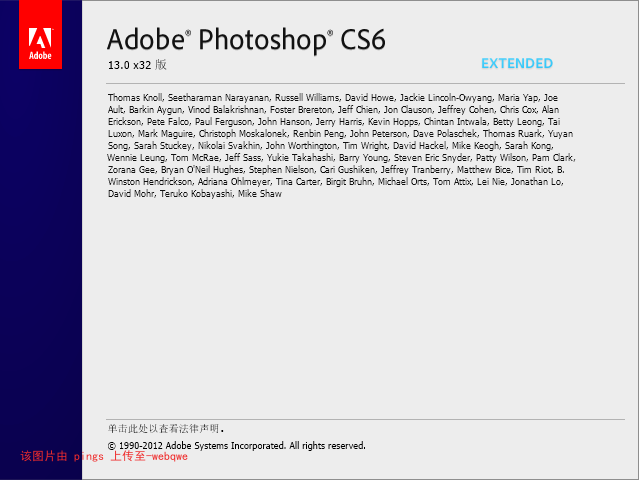
Task: Click the red Adobe logo
Action: click(x=40, y=34)
